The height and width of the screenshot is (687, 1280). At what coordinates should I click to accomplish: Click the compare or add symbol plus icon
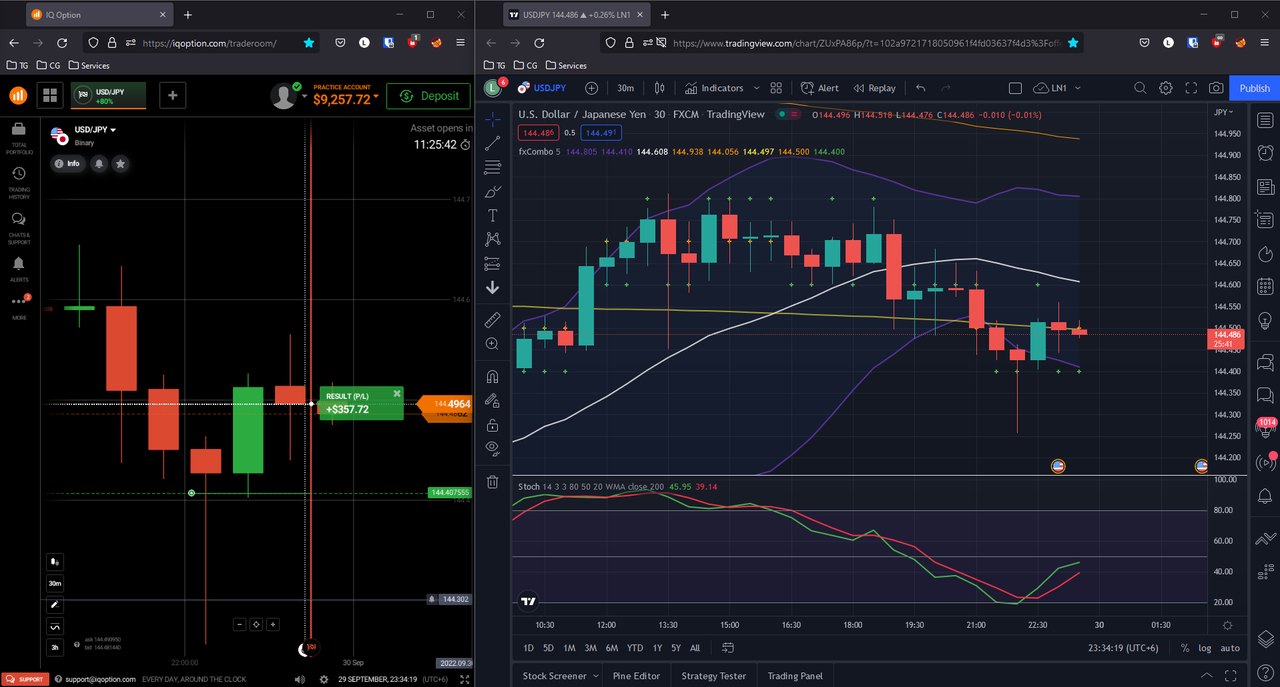point(591,88)
